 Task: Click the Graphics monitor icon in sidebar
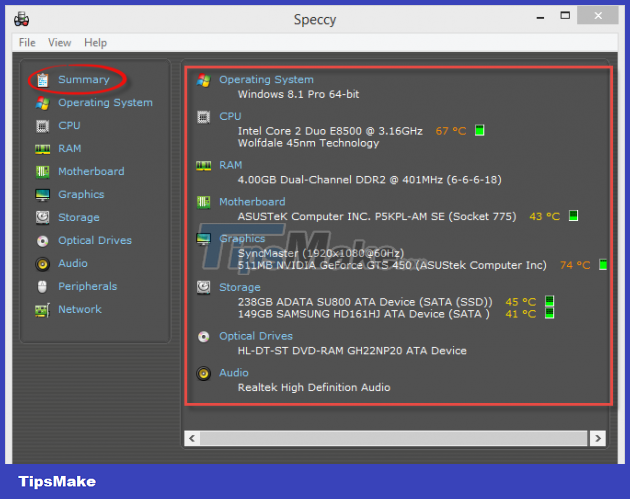tap(43, 195)
